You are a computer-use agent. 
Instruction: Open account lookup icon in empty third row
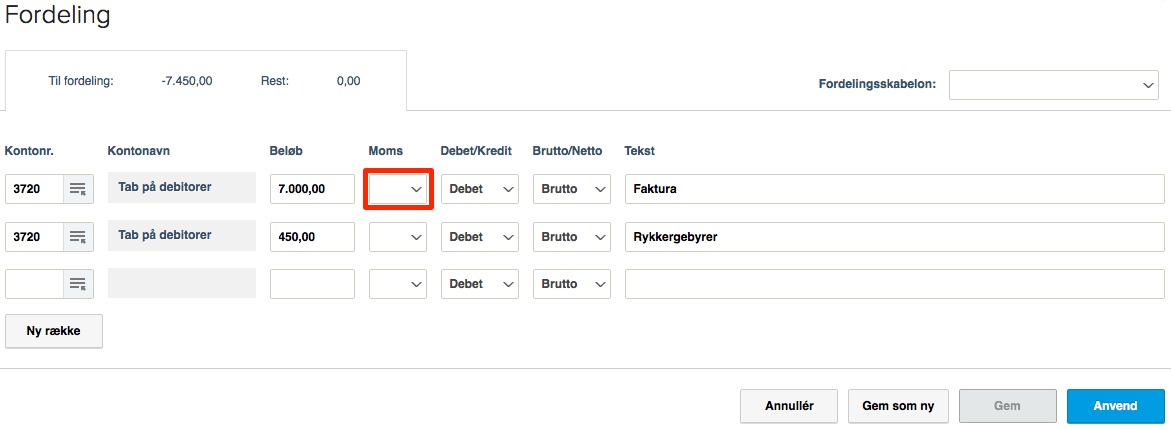point(78,284)
